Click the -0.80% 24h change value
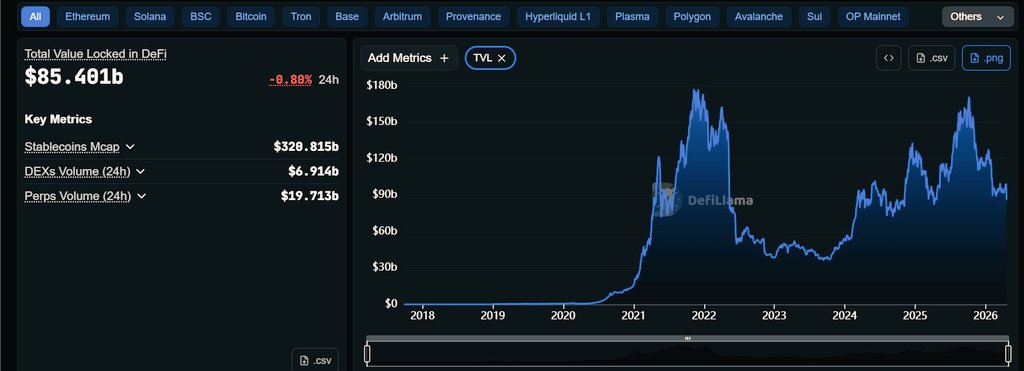This screenshot has height=371, width=1024. tap(291, 80)
